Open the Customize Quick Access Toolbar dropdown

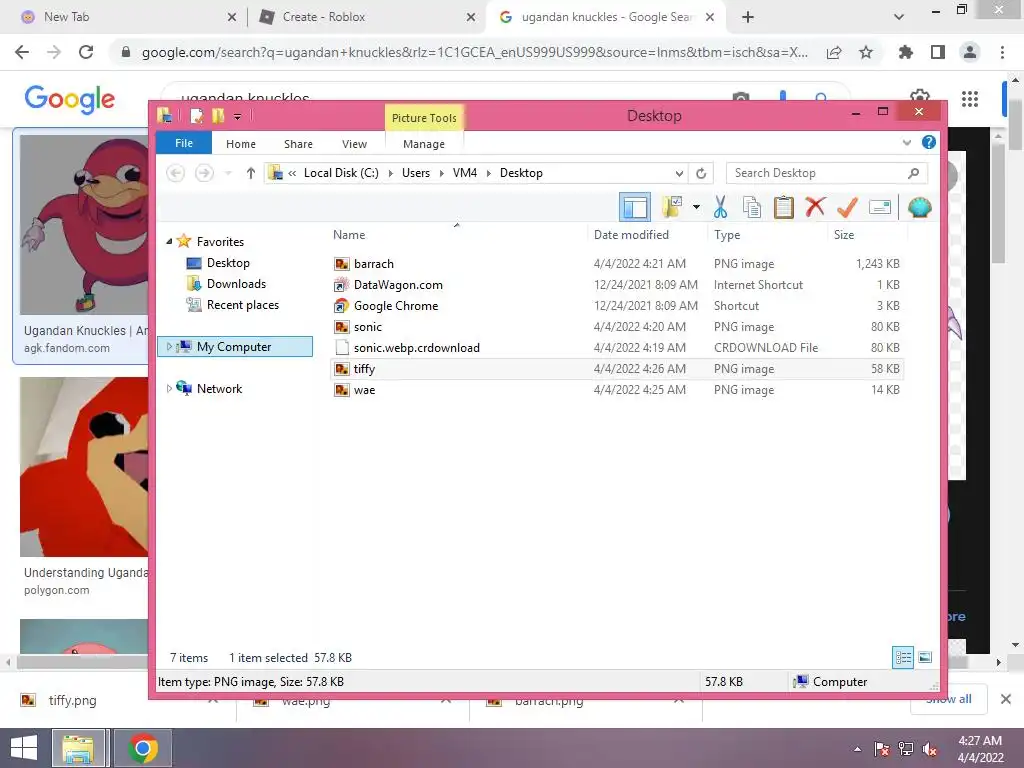[x=237, y=117]
